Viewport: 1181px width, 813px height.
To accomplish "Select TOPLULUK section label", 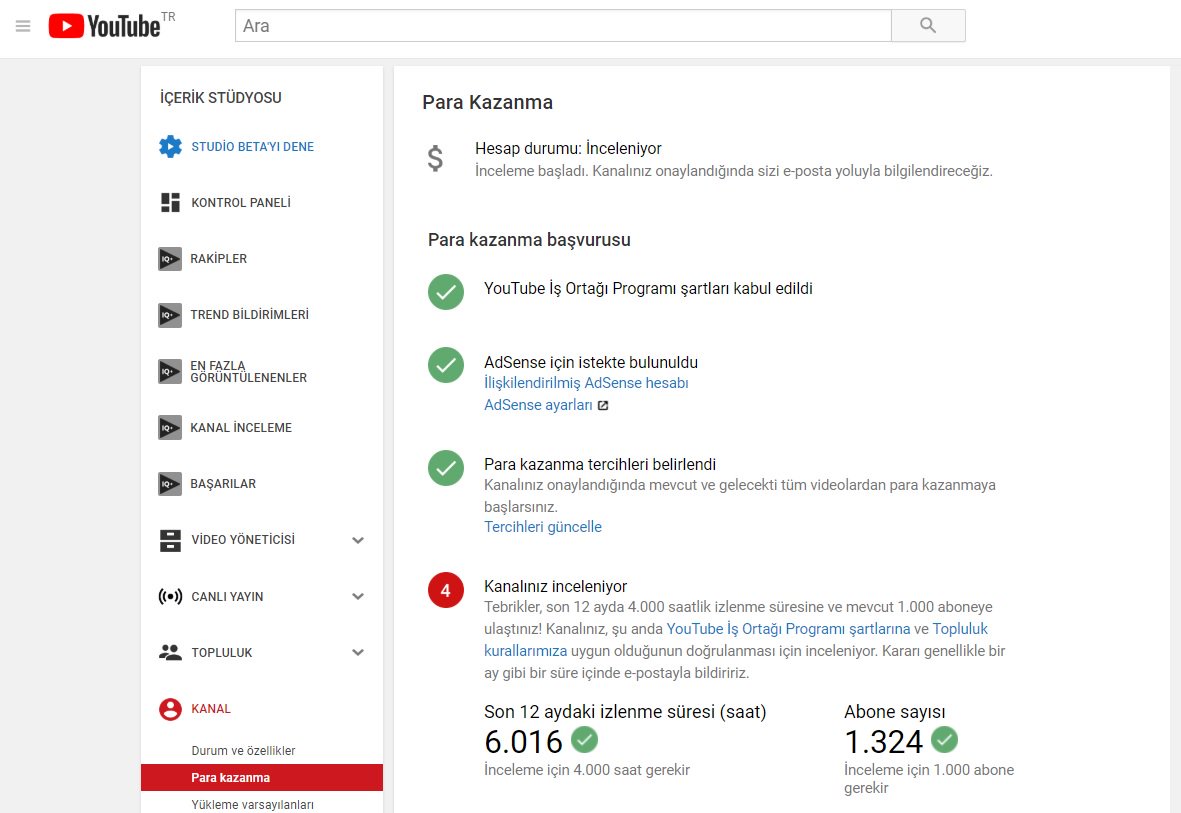I will point(221,653).
